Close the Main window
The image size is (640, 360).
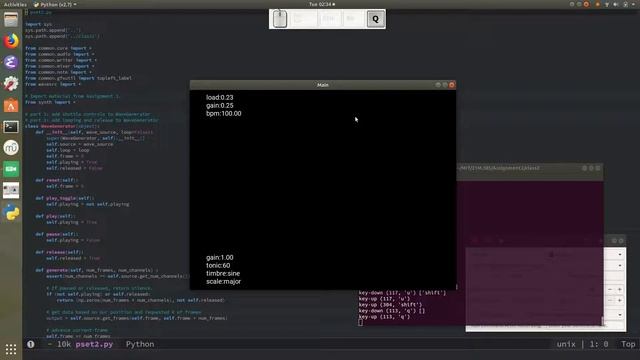[x=452, y=85]
